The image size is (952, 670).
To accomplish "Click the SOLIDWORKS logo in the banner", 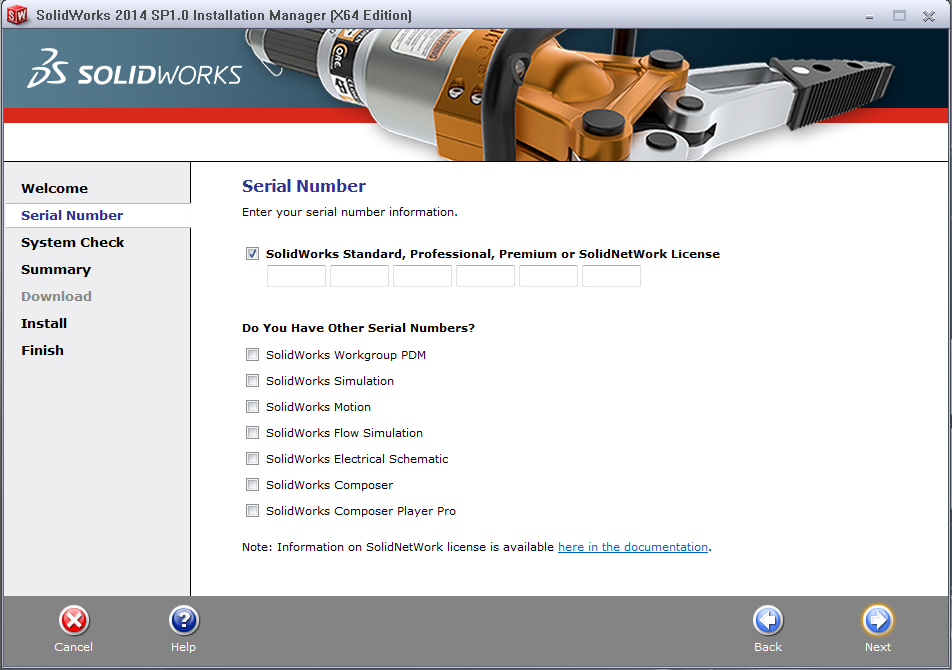I will (134, 71).
